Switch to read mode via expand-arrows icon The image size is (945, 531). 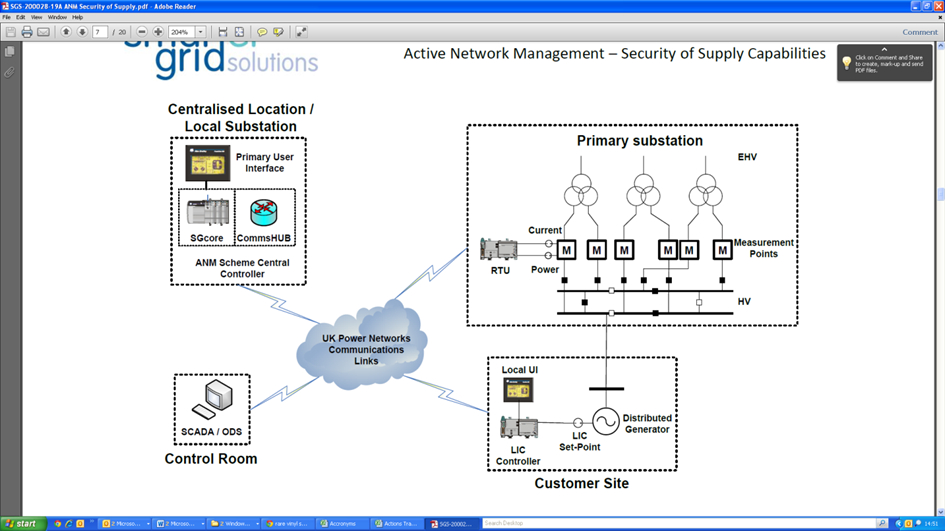pos(301,32)
